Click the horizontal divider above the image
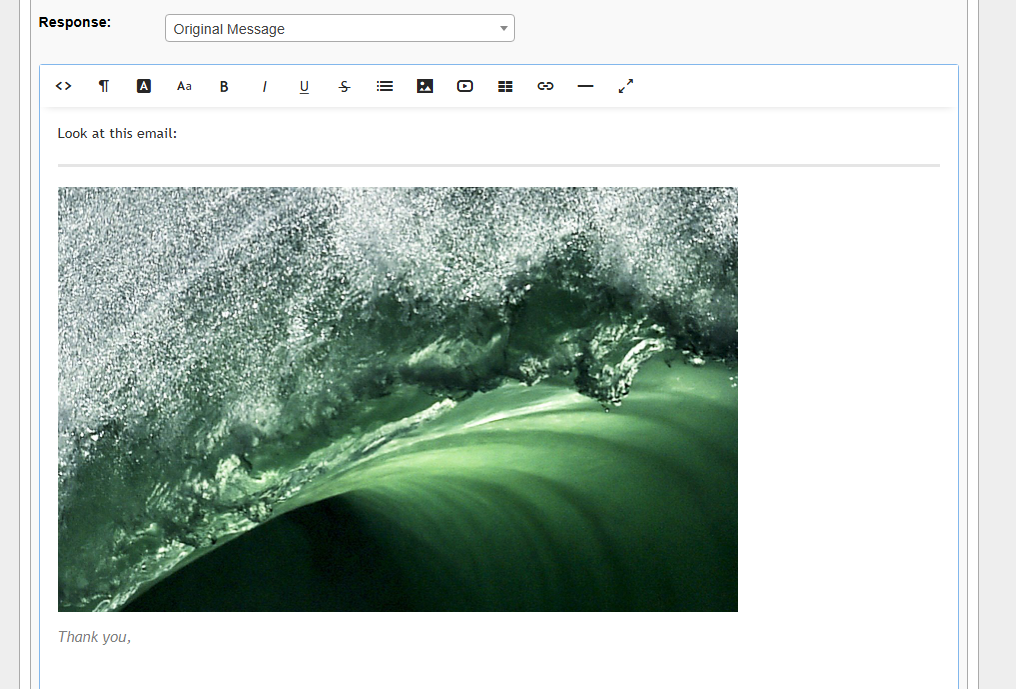This screenshot has height=689, width=1016. (498, 165)
